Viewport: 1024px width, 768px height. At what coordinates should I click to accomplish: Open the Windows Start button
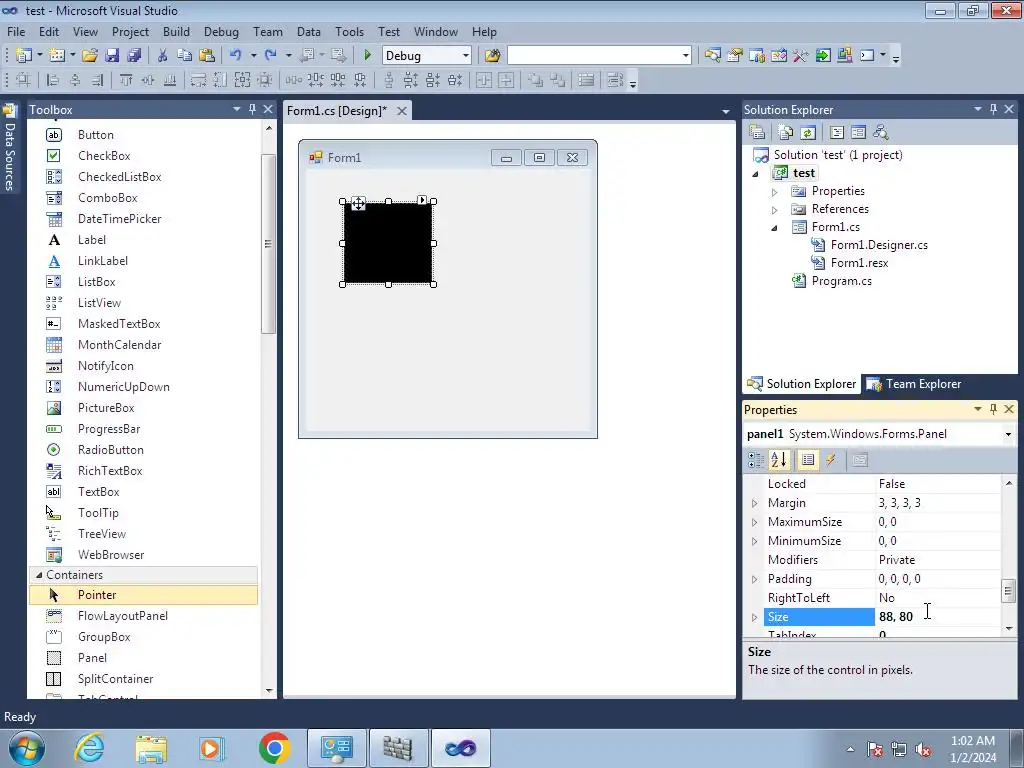pyautogui.click(x=27, y=748)
